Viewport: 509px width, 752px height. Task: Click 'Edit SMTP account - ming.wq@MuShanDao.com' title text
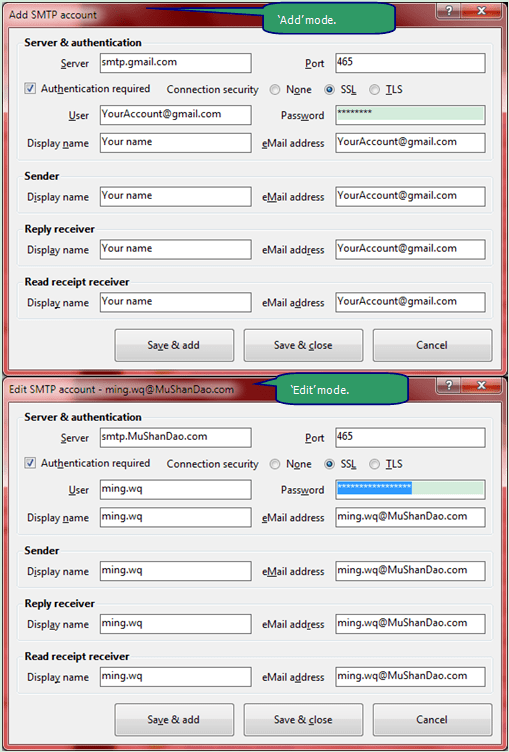[x=122, y=389]
